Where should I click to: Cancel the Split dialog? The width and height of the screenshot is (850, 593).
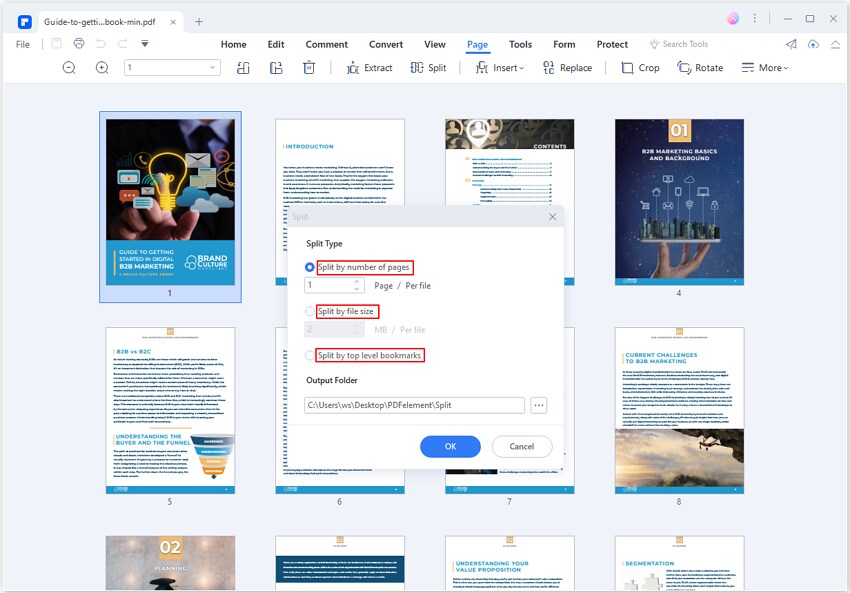point(521,446)
